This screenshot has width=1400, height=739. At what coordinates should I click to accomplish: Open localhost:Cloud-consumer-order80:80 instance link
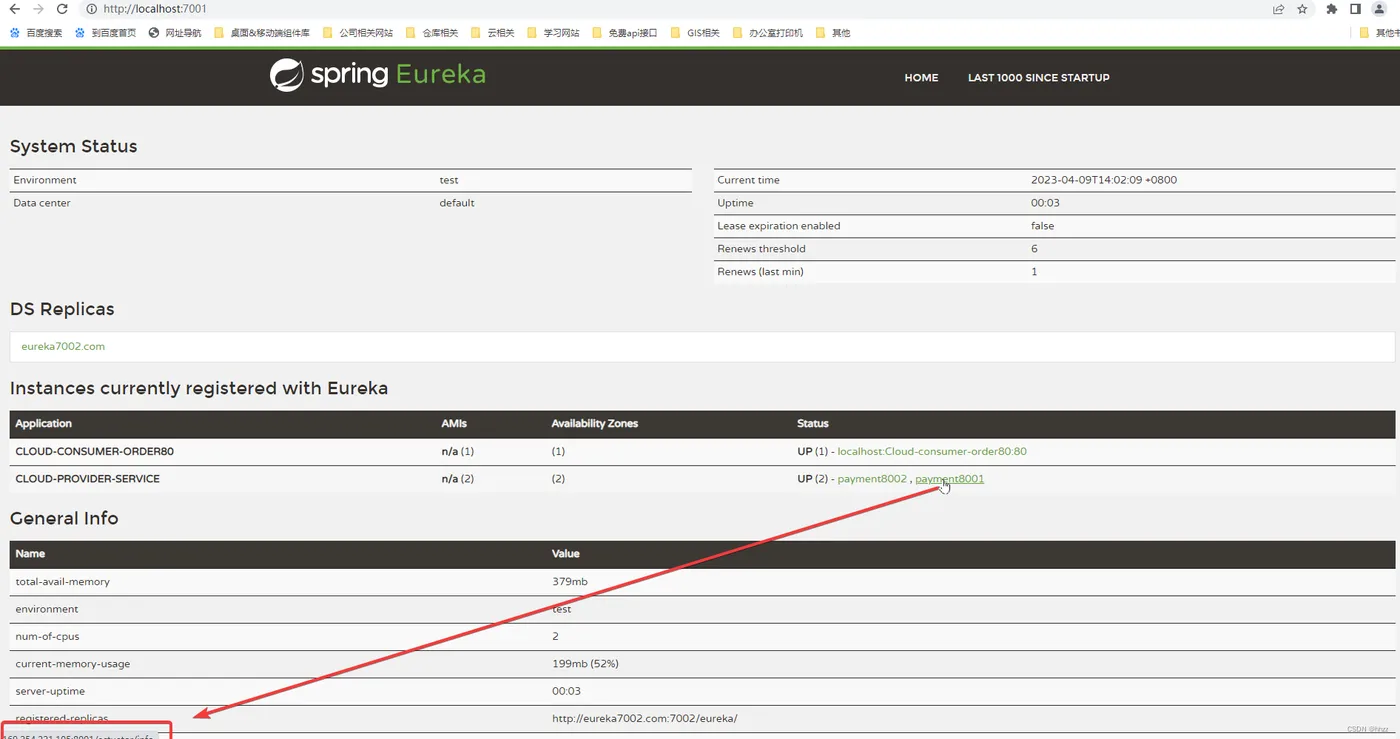click(932, 451)
